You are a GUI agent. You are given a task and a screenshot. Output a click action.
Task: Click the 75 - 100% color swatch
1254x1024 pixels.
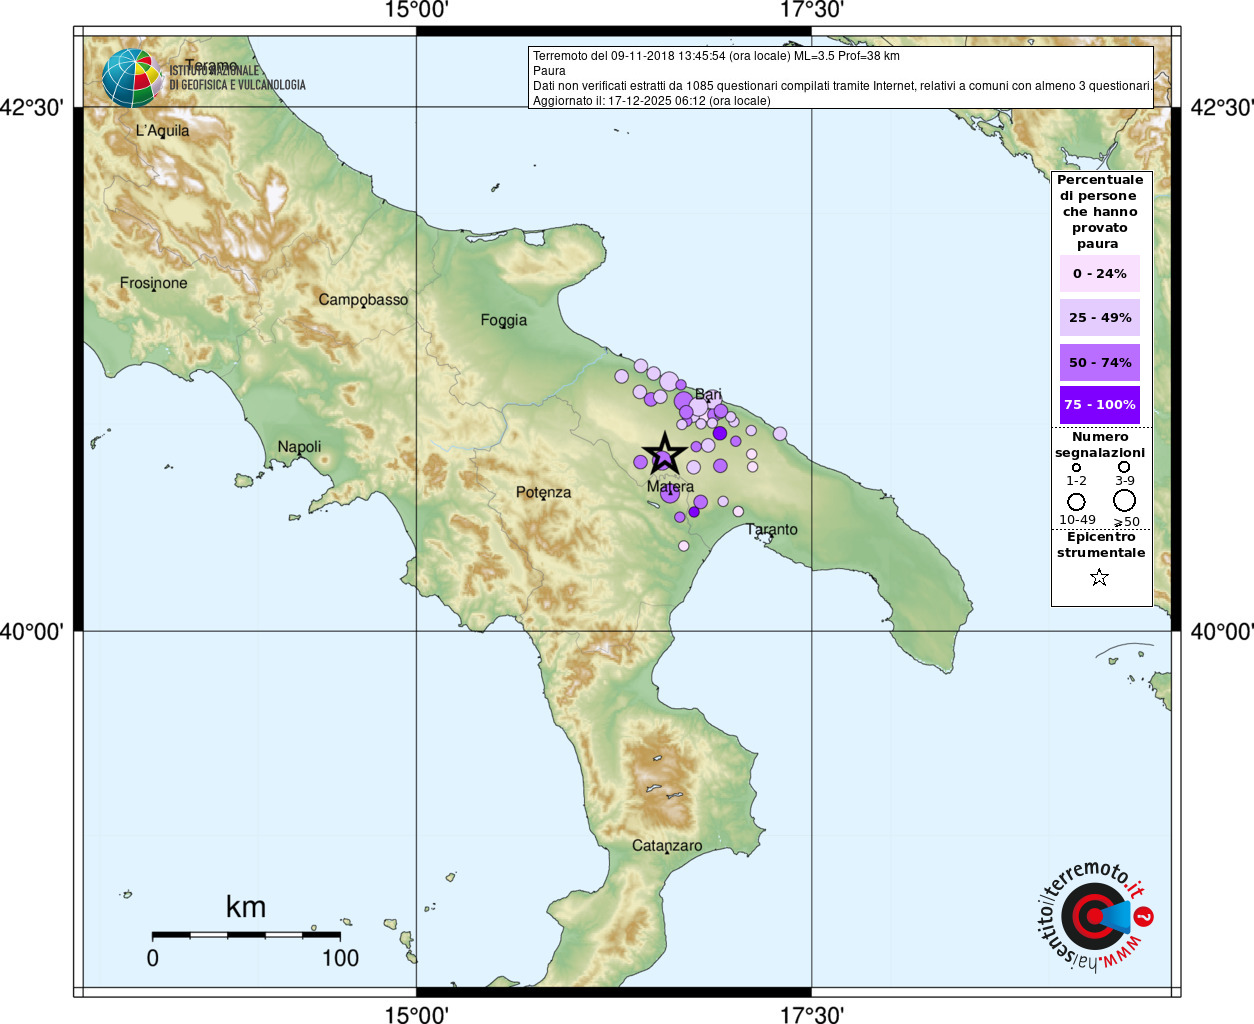[1100, 405]
